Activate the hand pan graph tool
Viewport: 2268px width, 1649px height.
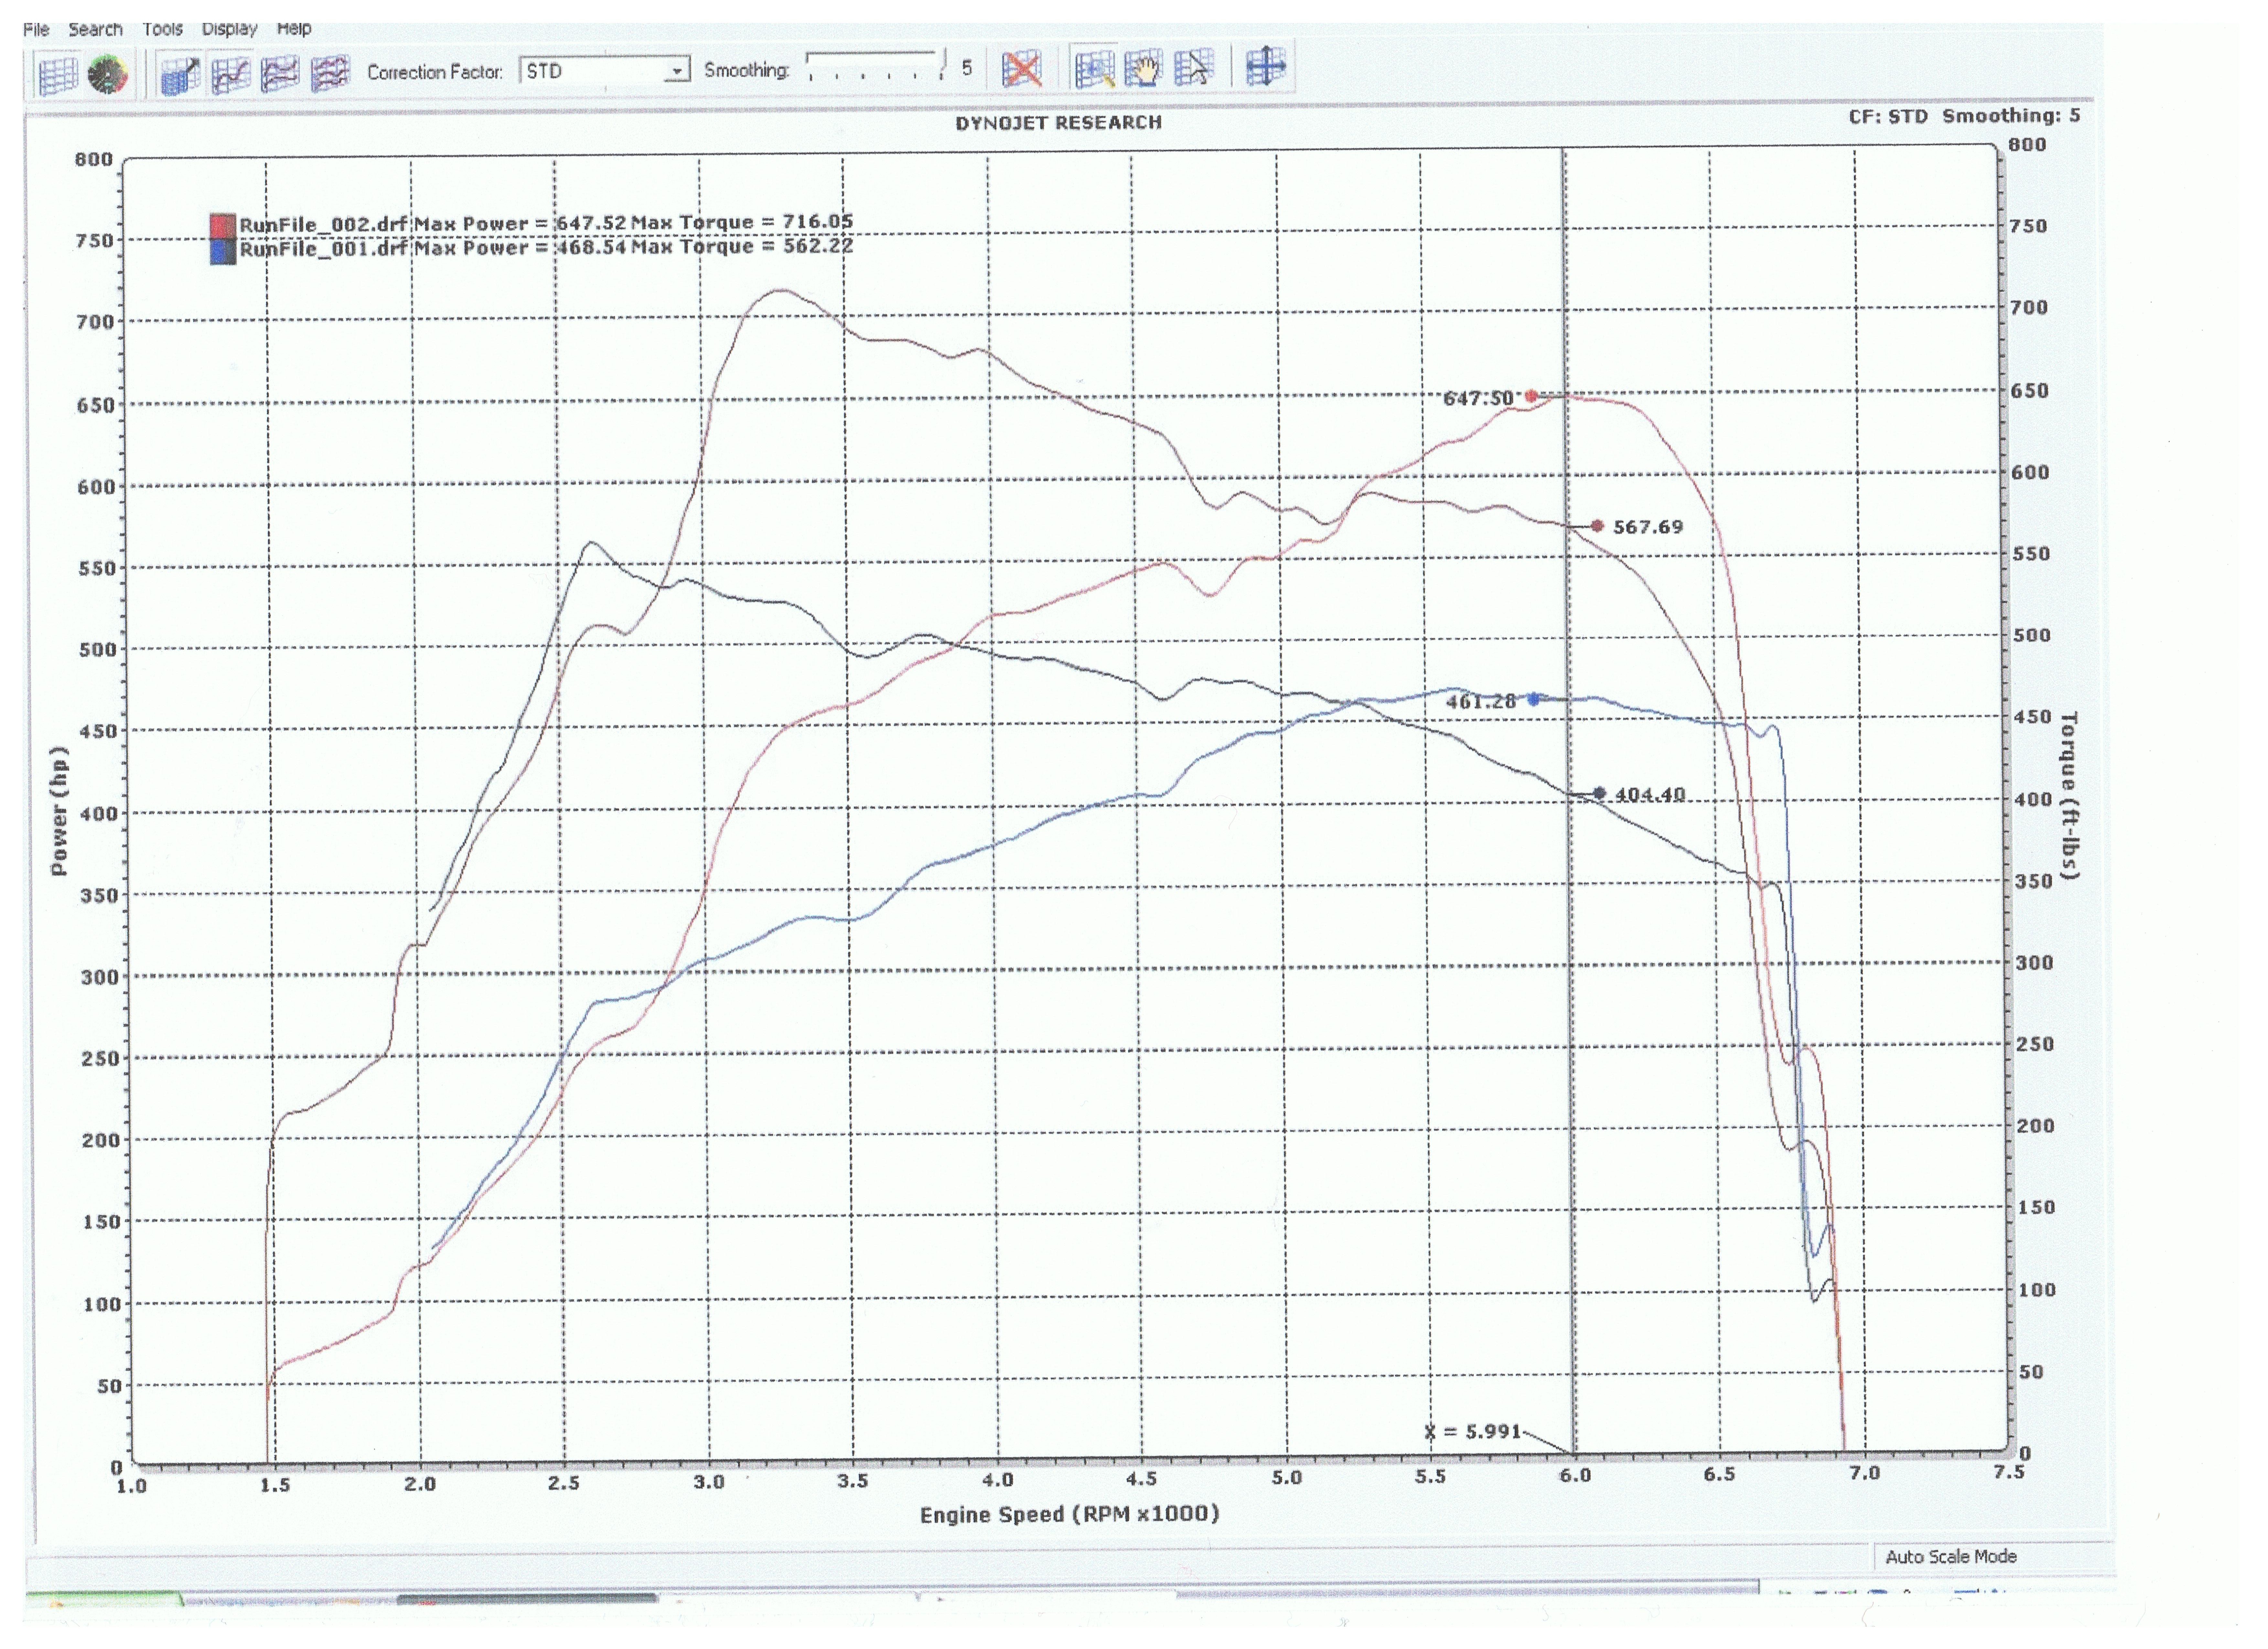[x=1144, y=69]
